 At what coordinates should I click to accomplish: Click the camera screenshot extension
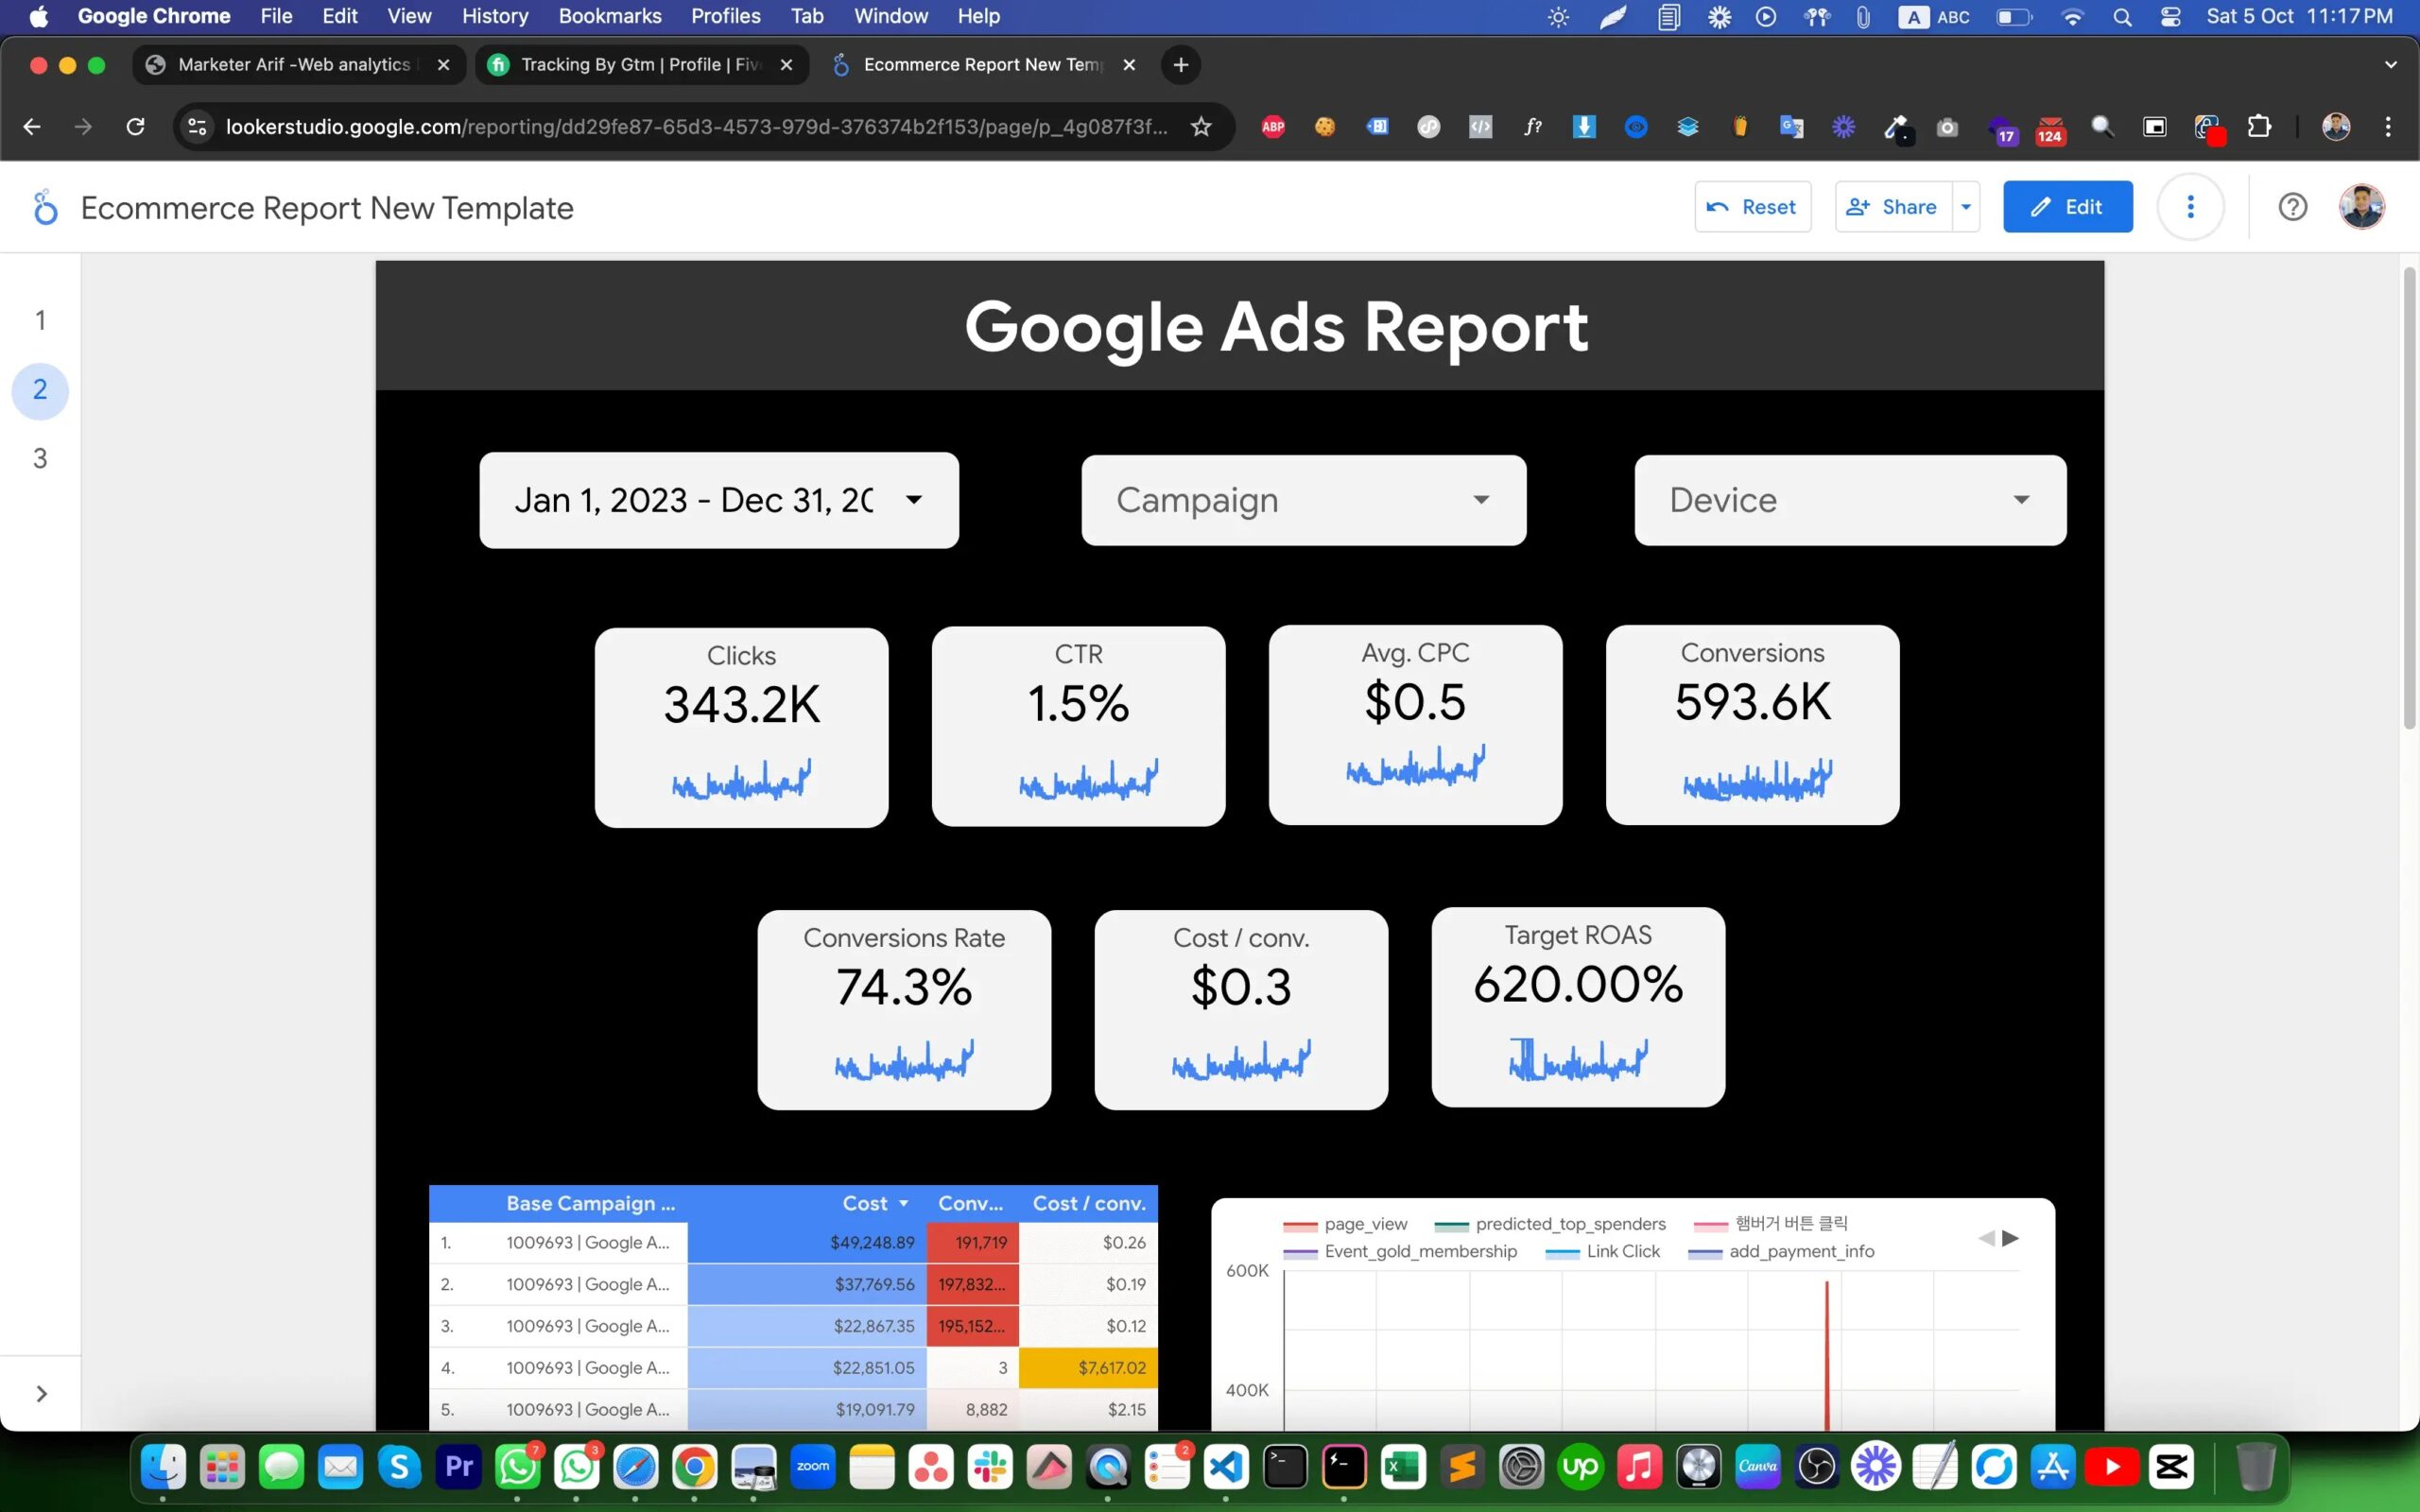click(x=1947, y=127)
